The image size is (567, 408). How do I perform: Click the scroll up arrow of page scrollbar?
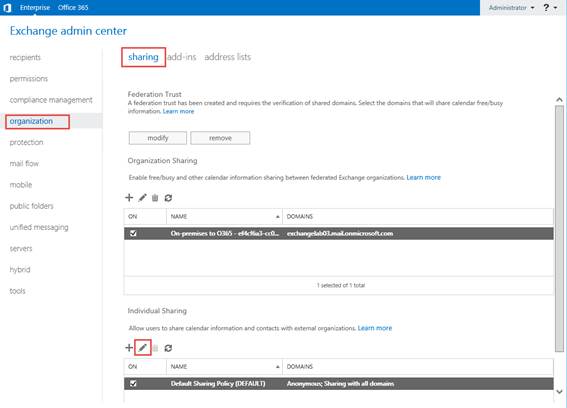tap(559, 100)
